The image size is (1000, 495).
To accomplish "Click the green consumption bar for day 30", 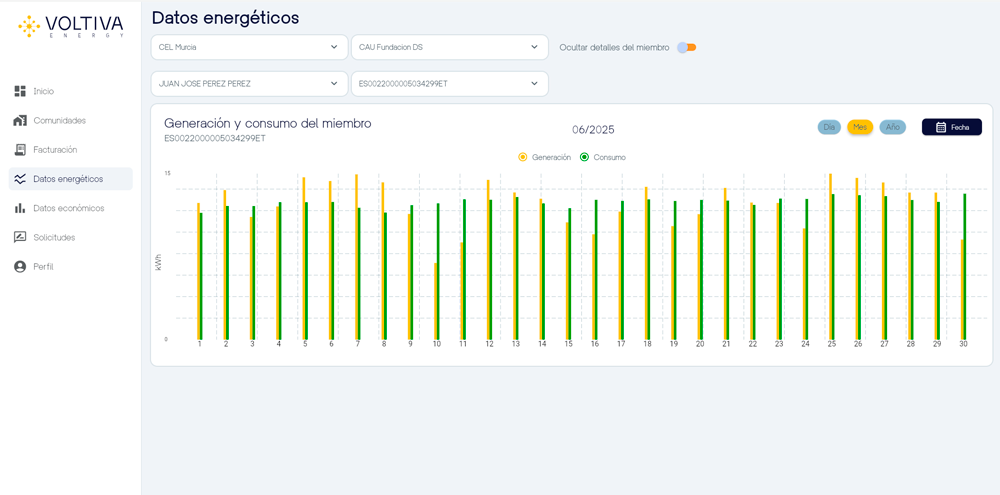I will click(x=965, y=266).
